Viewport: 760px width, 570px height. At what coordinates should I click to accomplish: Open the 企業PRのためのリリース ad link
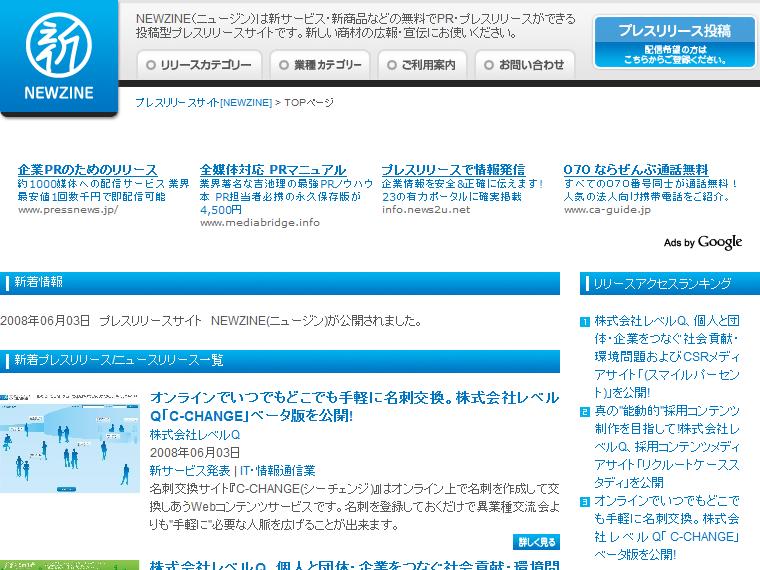pos(88,170)
